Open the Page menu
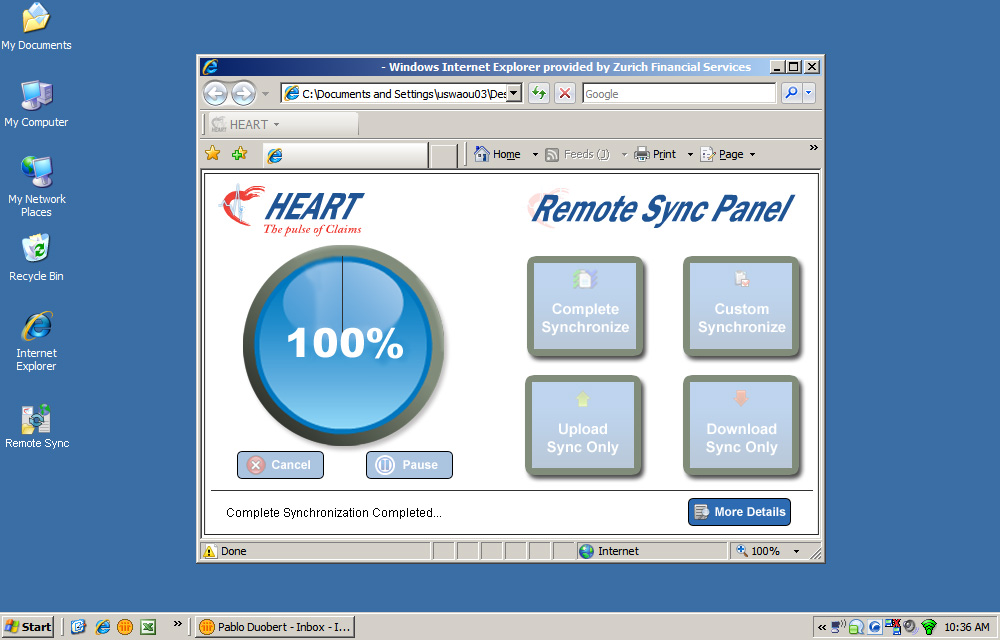This screenshot has height=641, width=1000. click(728, 154)
